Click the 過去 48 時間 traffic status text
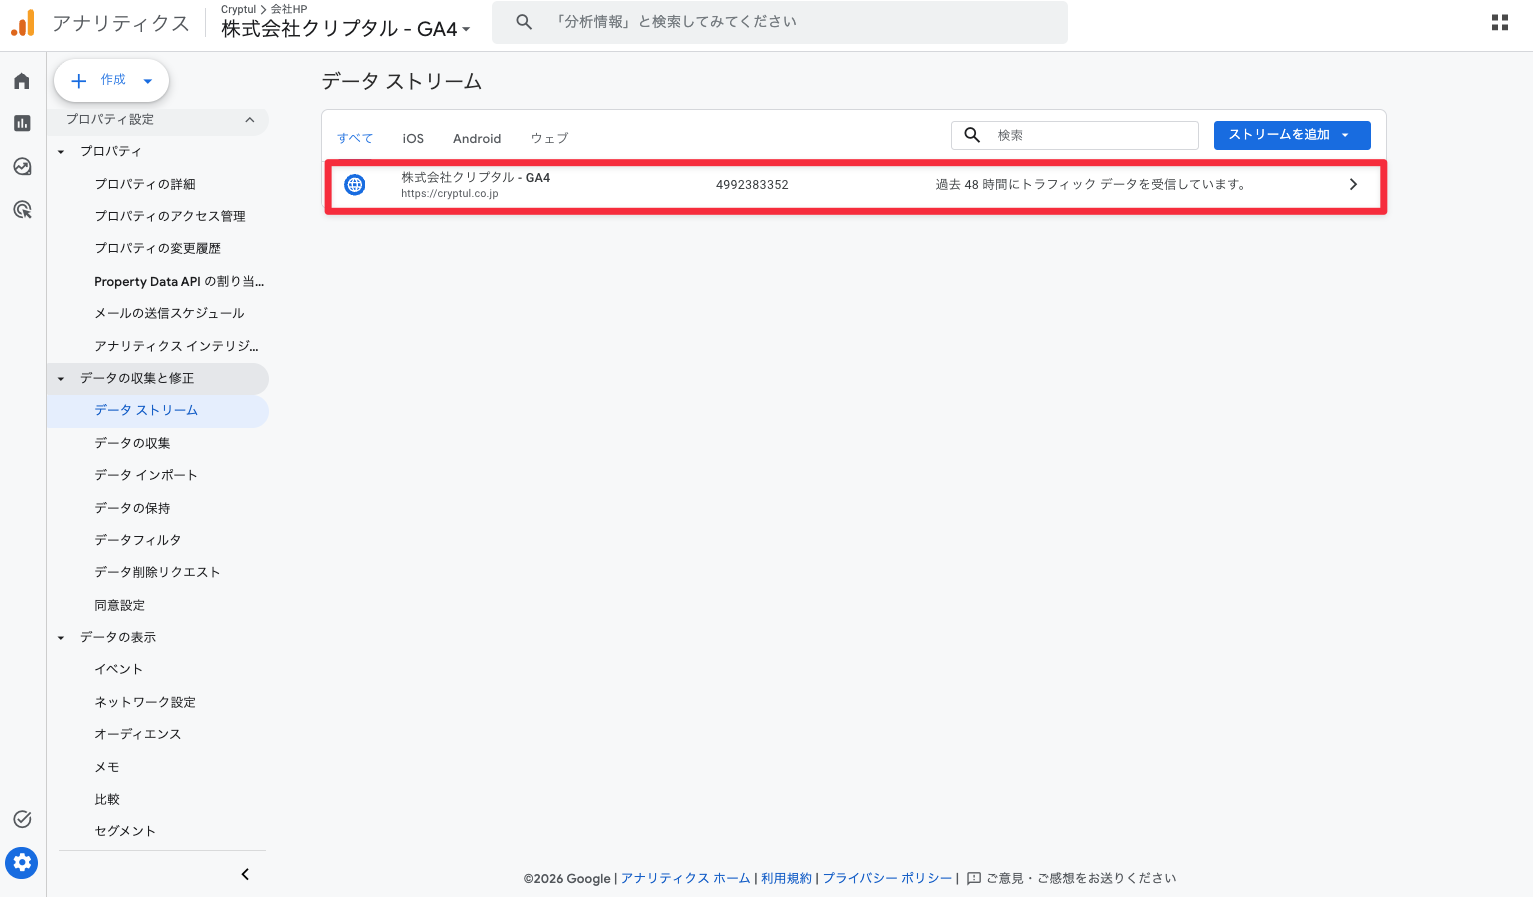 (1091, 185)
